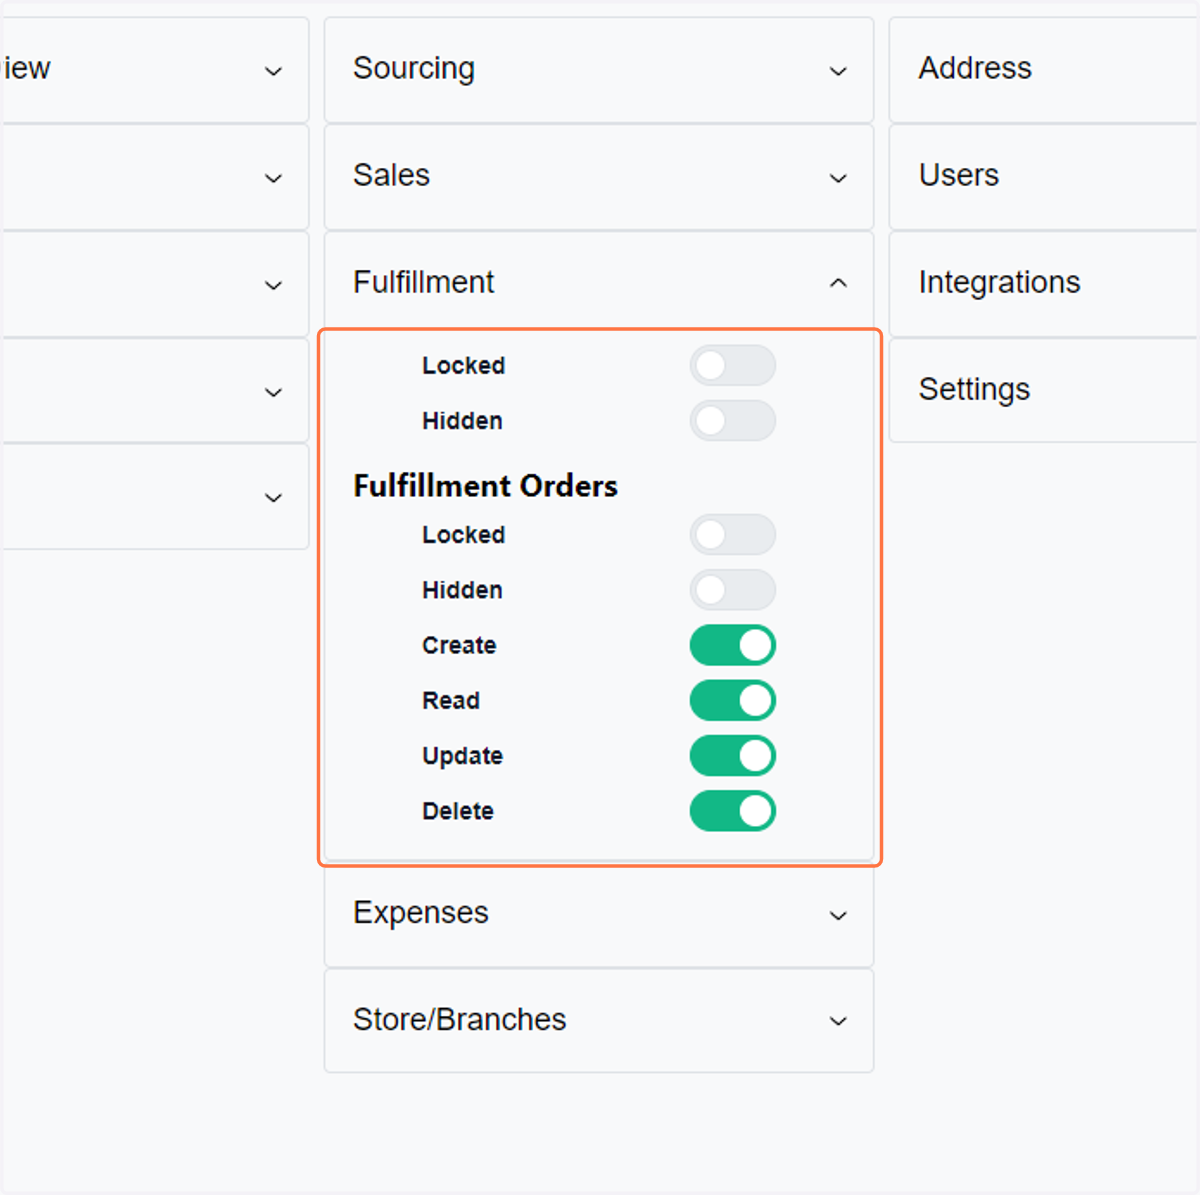The image size is (1200, 1195).
Task: Open the Settings panel
Action: (x=1044, y=389)
